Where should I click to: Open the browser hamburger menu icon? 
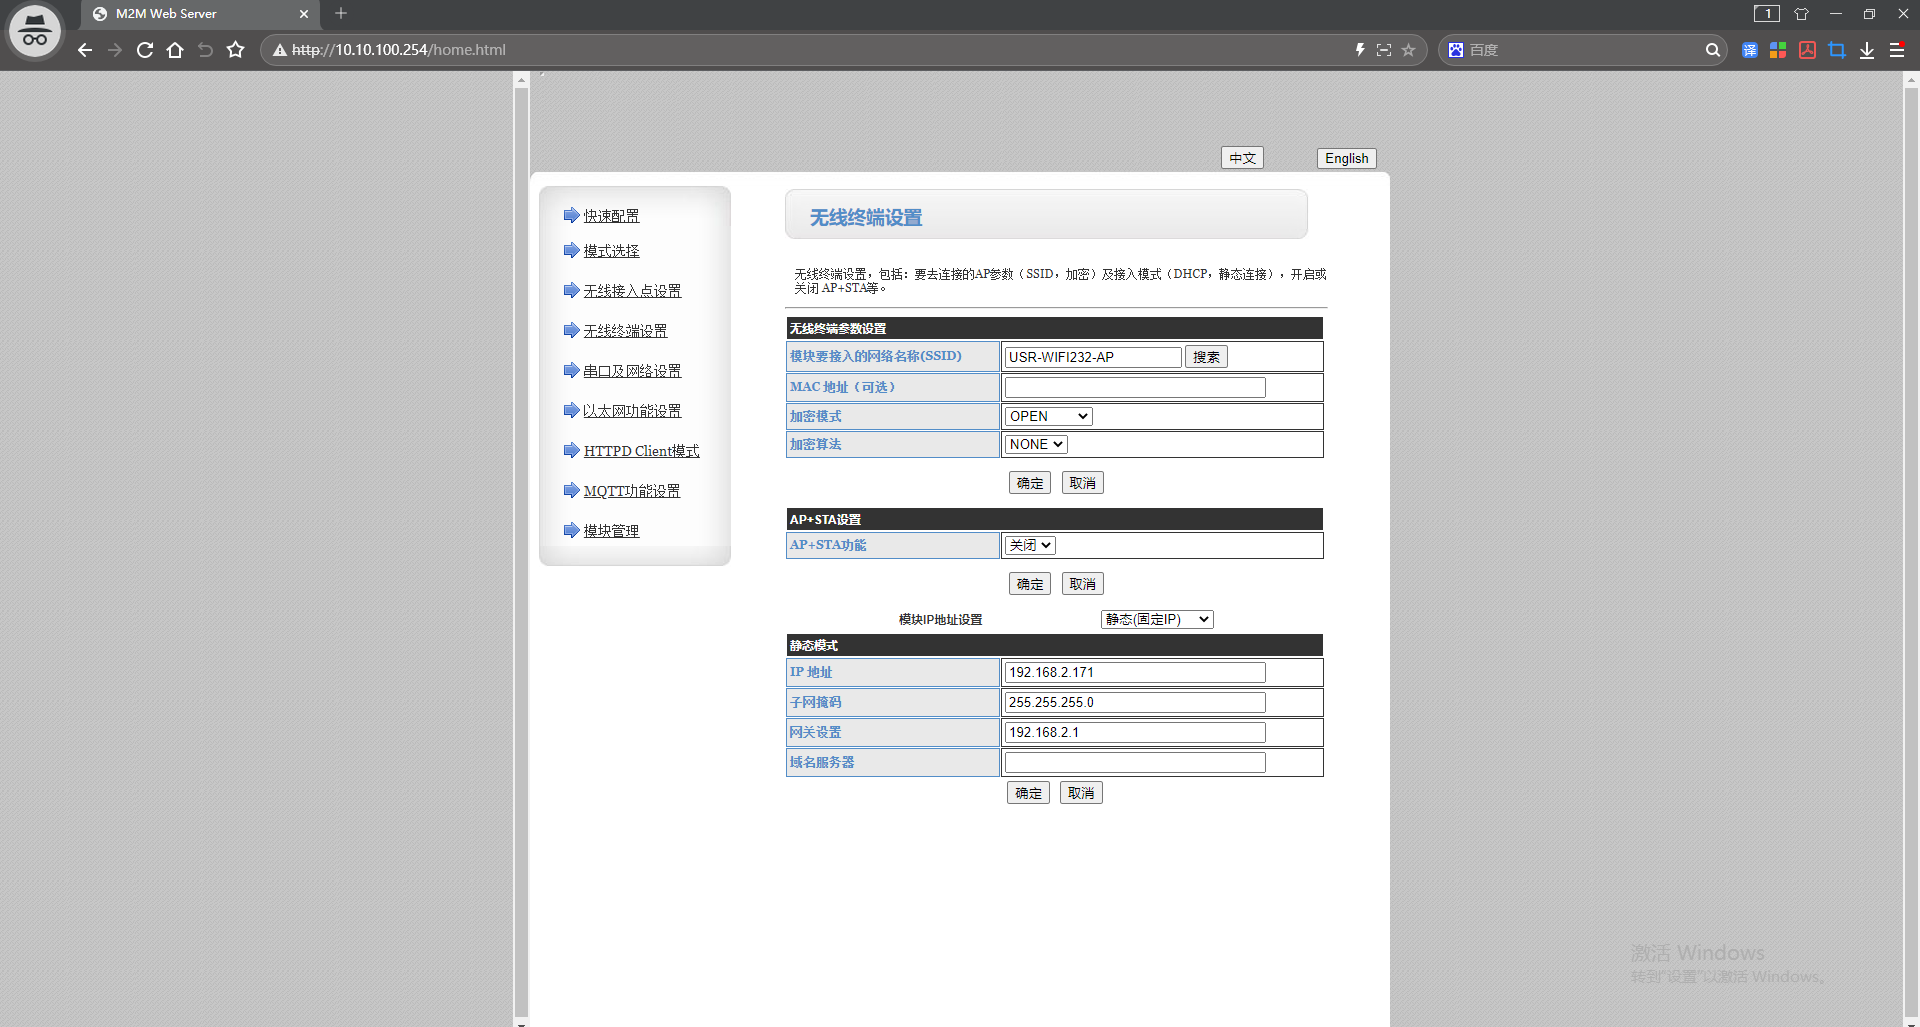pos(1896,50)
